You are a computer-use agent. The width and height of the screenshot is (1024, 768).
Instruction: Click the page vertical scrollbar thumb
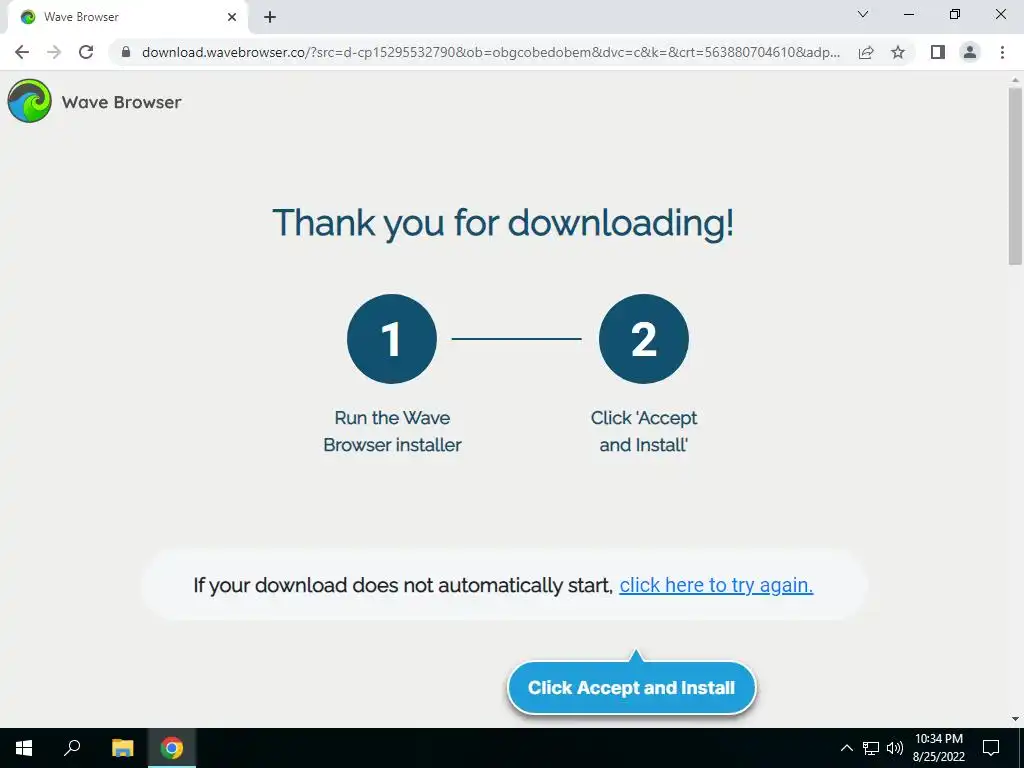click(x=1015, y=176)
